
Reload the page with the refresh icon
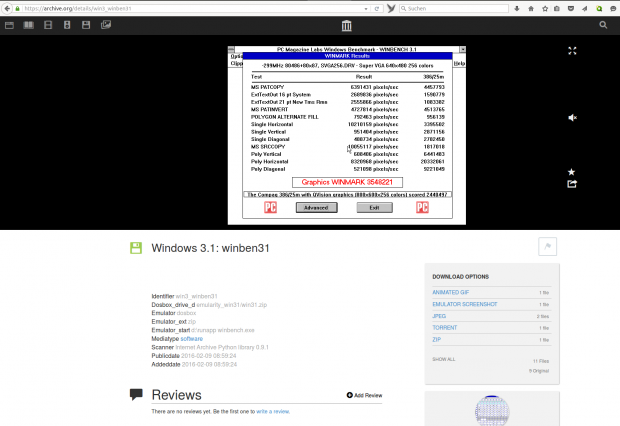[x=377, y=8]
